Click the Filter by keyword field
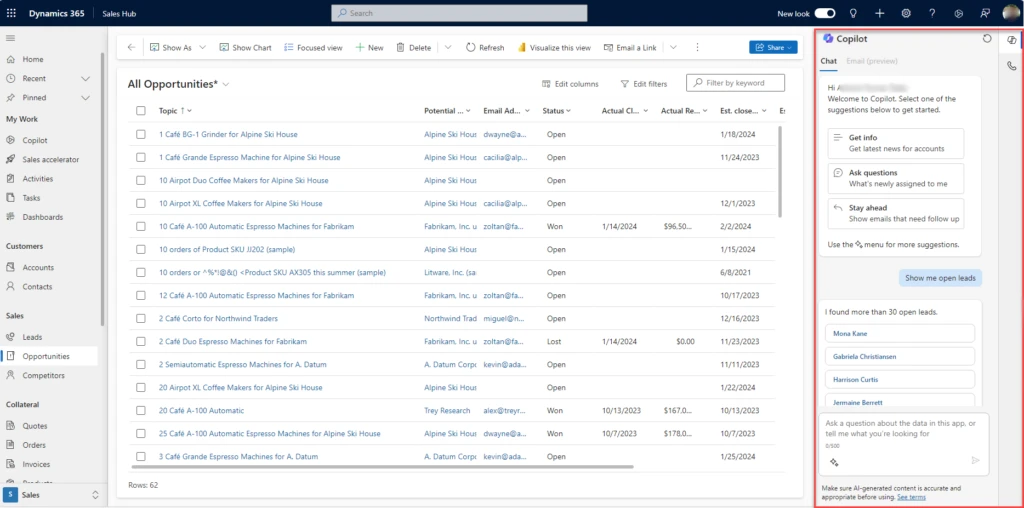 click(x=735, y=83)
